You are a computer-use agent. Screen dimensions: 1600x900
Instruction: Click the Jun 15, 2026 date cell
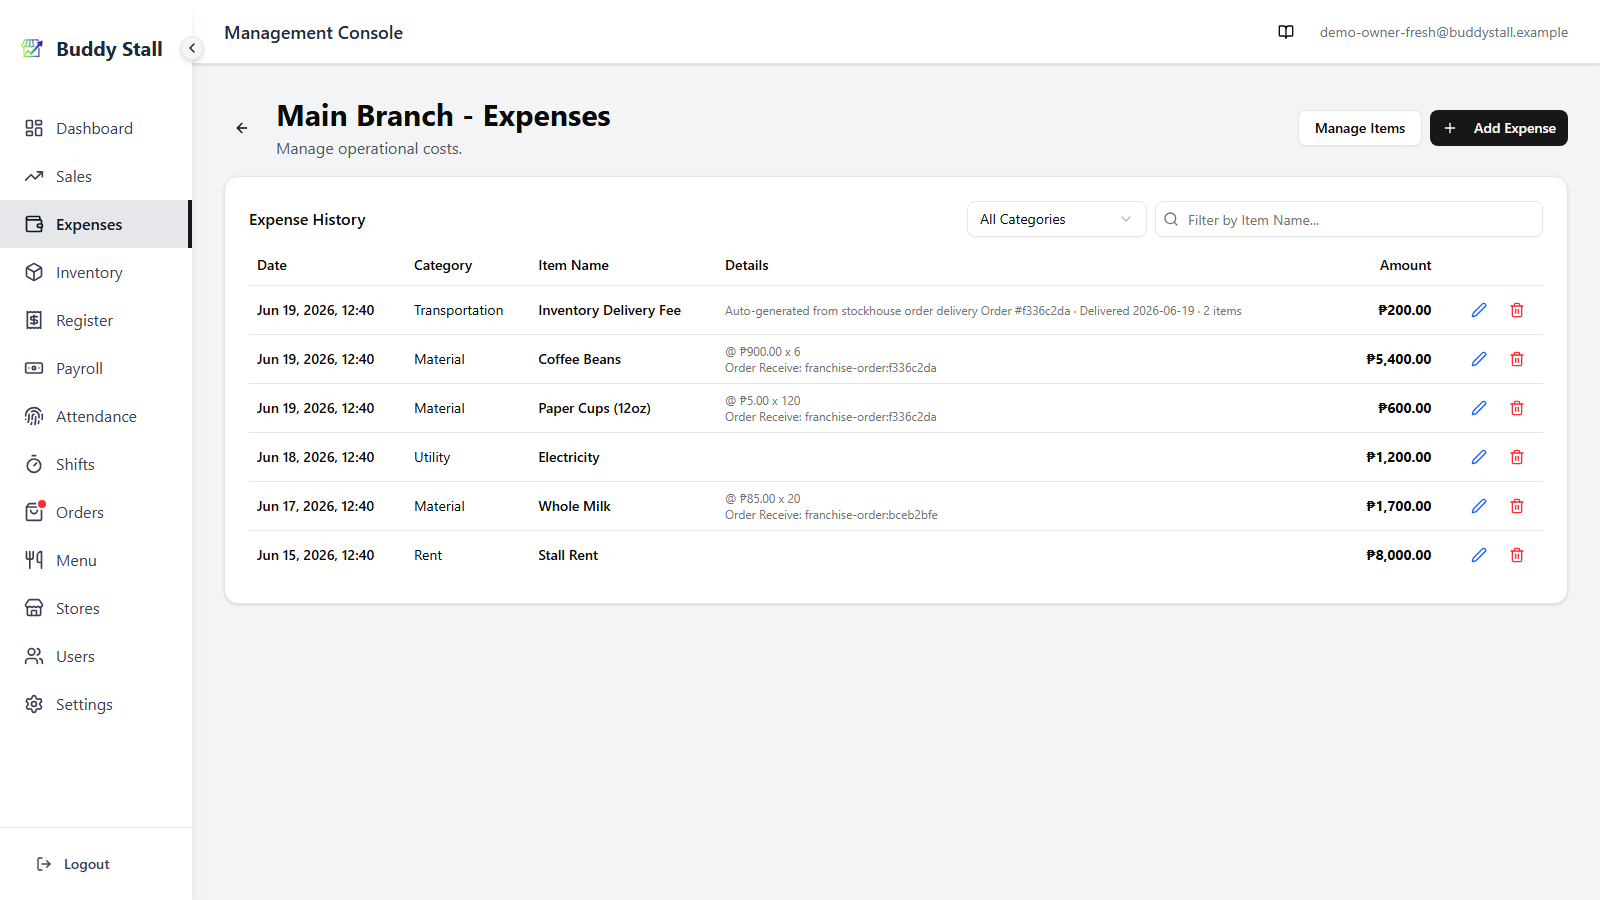315,555
